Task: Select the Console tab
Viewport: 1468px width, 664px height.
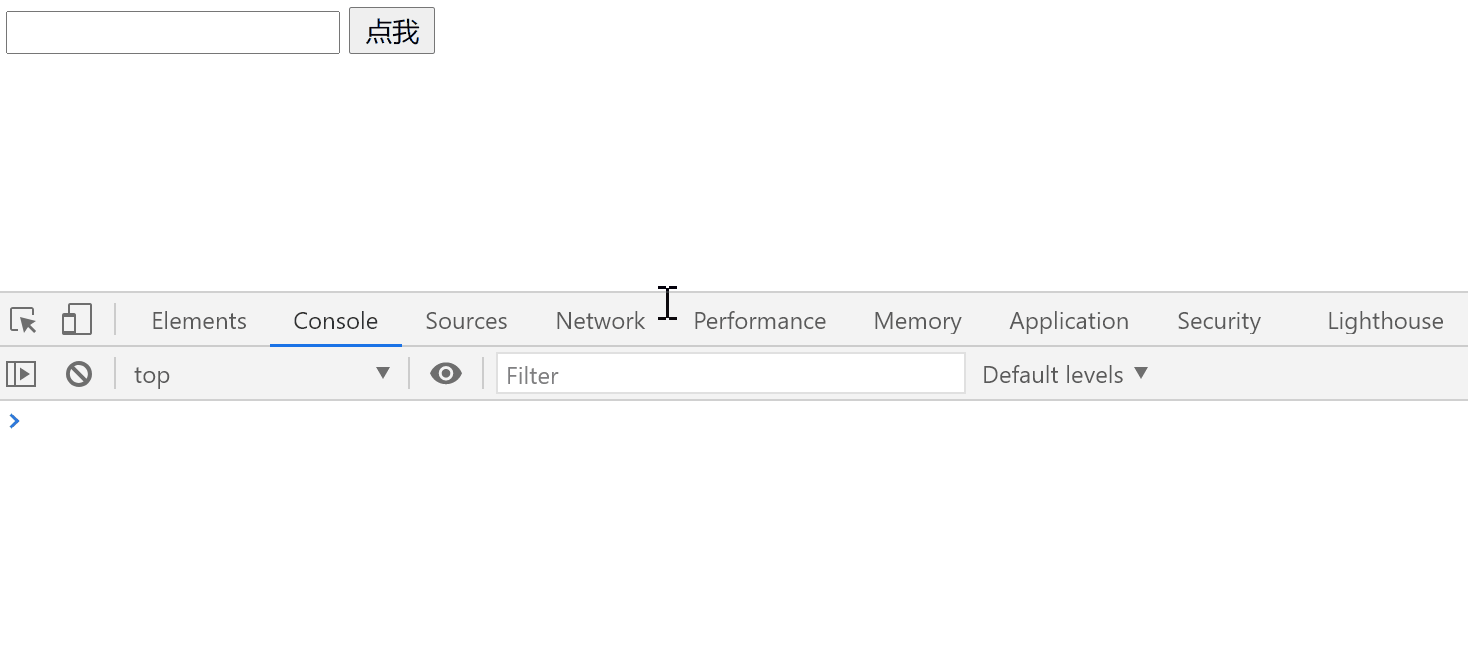Action: click(x=335, y=321)
